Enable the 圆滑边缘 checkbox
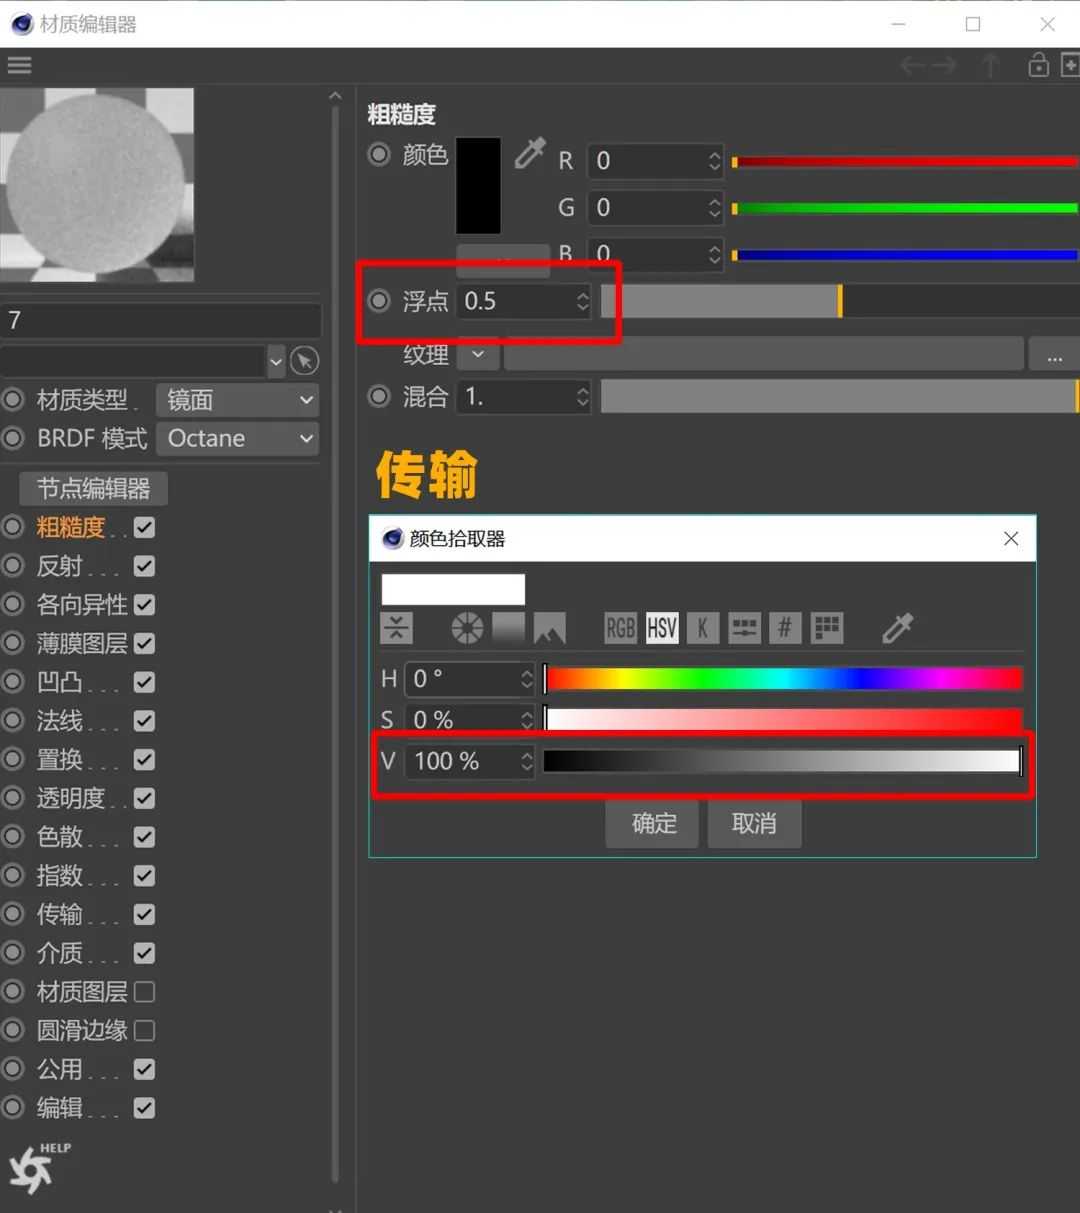This screenshot has width=1080, height=1213. [x=144, y=1030]
